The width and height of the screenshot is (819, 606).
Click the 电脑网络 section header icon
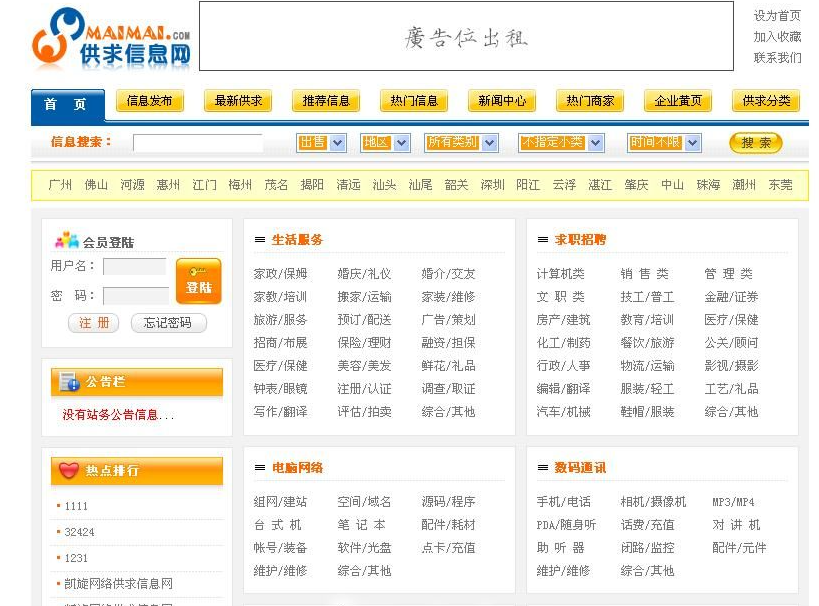coord(260,468)
